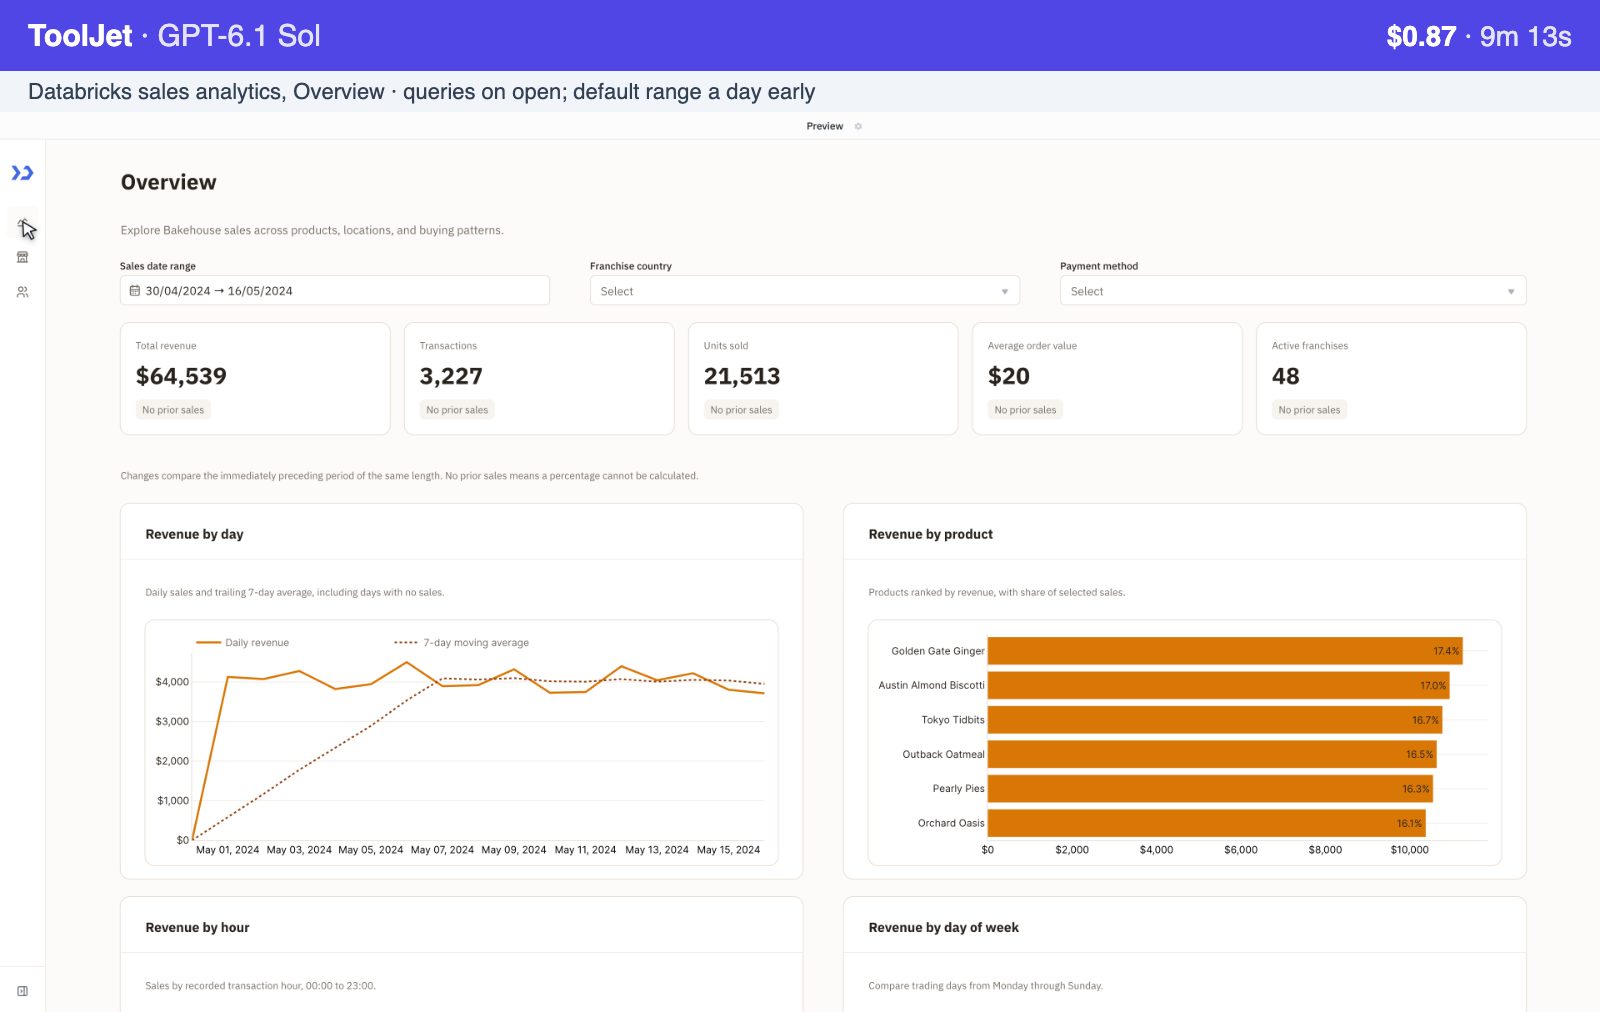1600x1012 pixels.
Task: Expand sidebar using bottom panel toggle icon
Action: tap(22, 991)
